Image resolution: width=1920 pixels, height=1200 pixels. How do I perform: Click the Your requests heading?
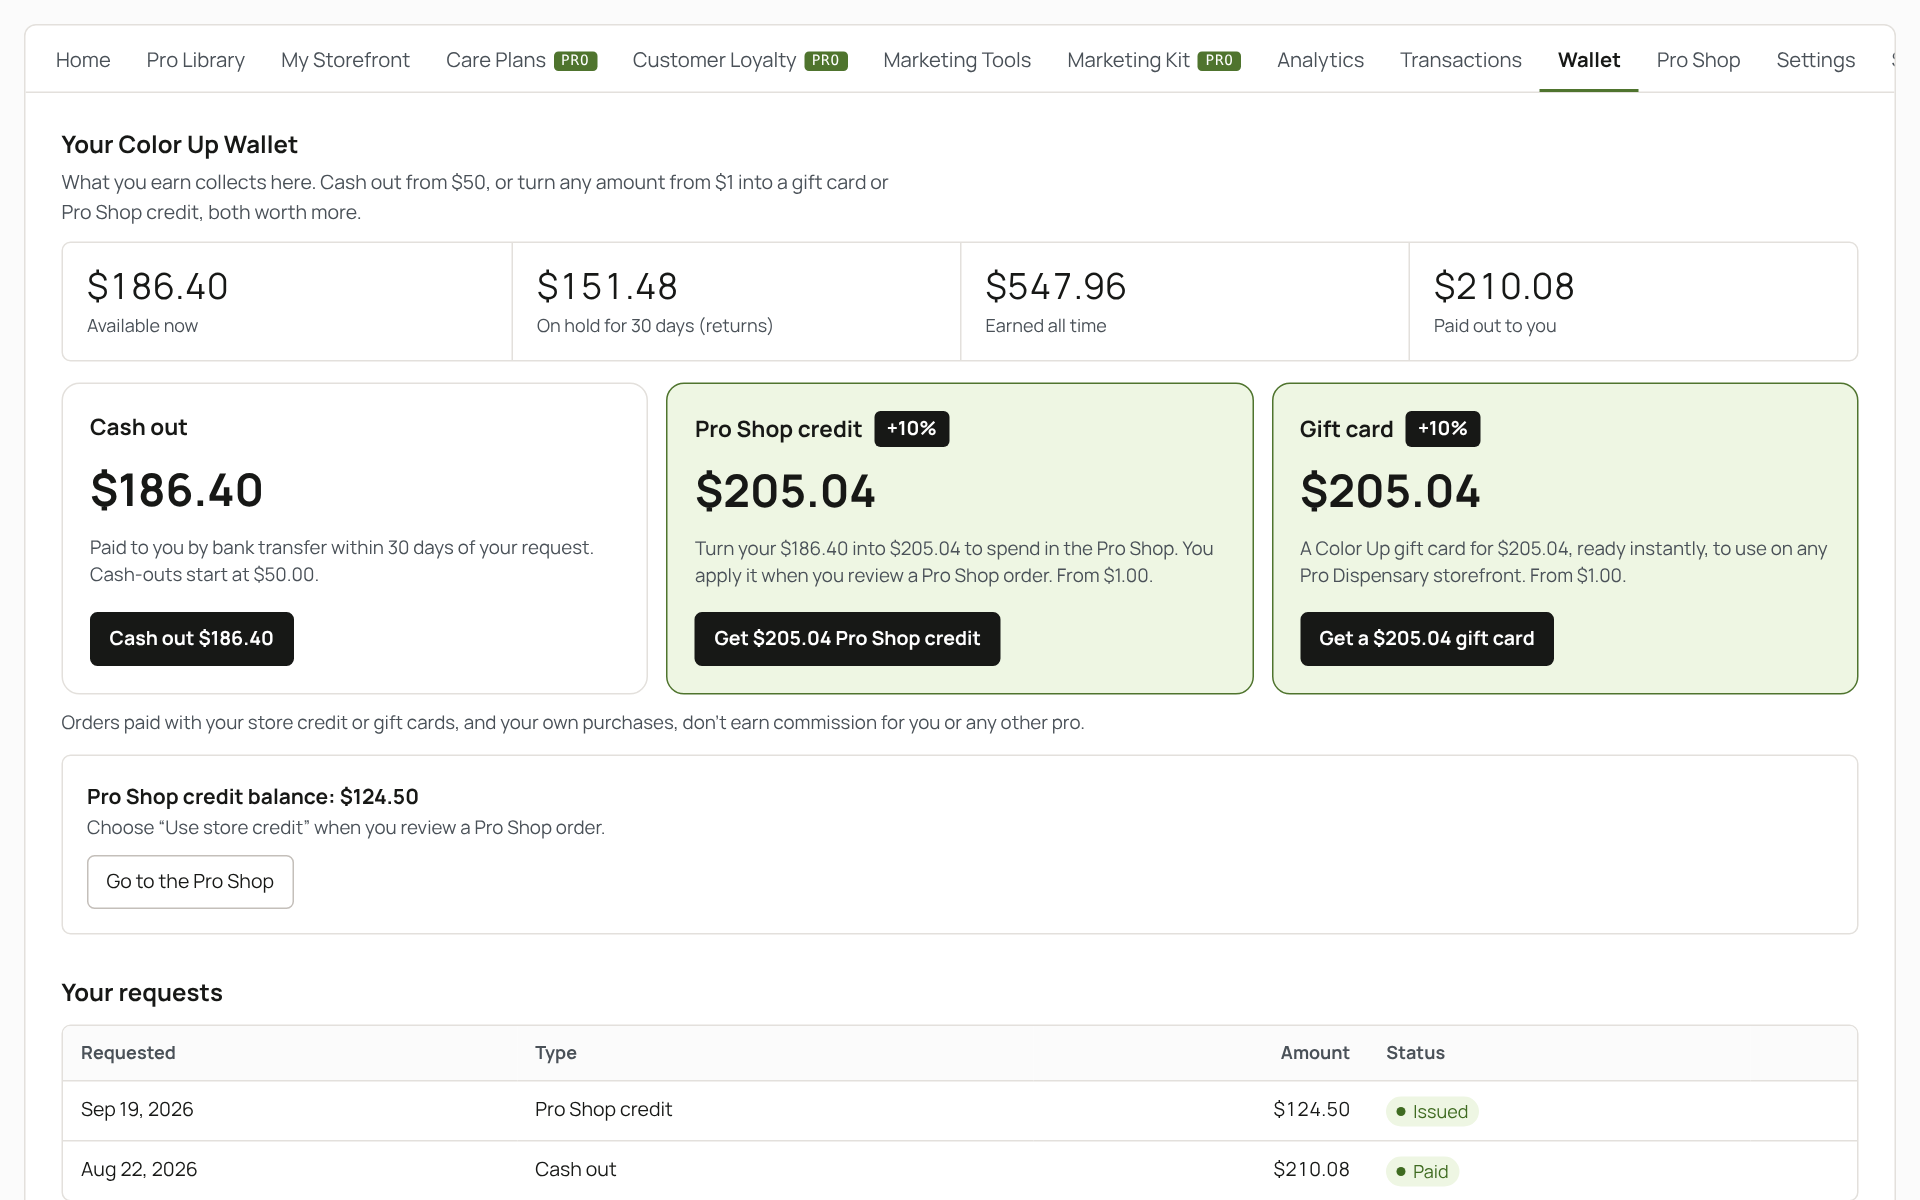tap(142, 993)
